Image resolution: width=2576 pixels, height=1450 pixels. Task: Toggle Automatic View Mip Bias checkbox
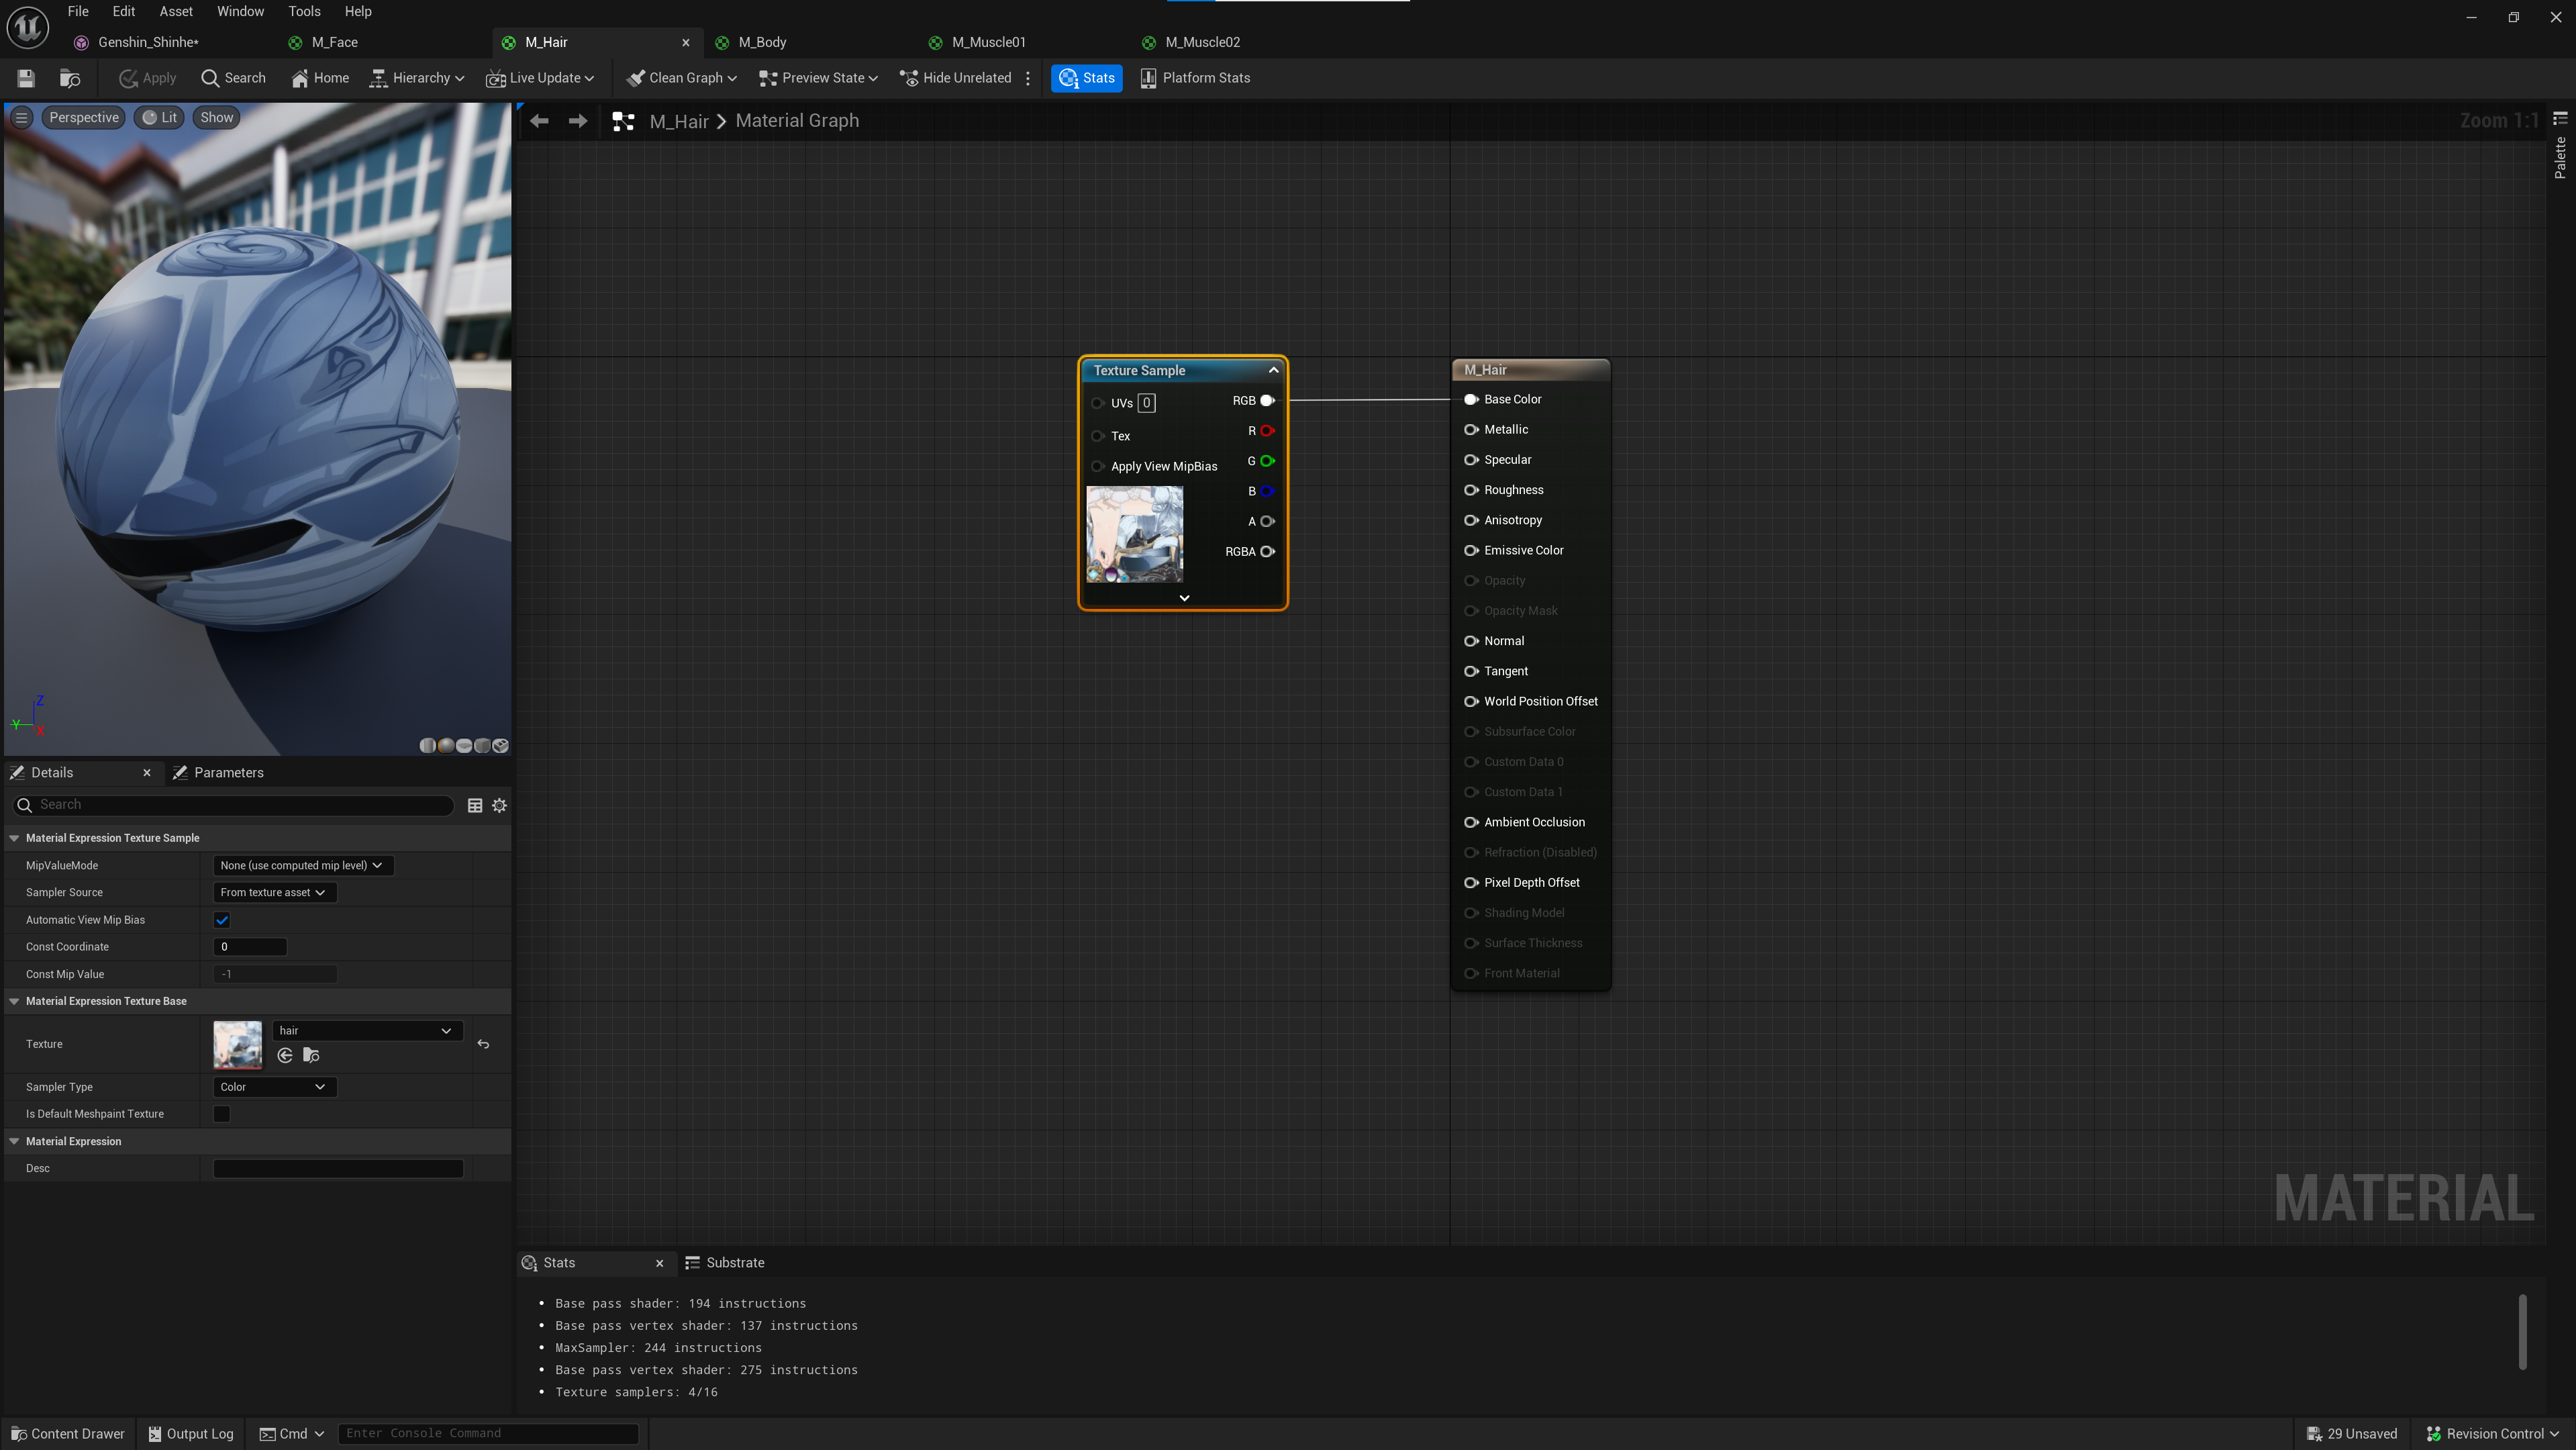(x=222, y=920)
